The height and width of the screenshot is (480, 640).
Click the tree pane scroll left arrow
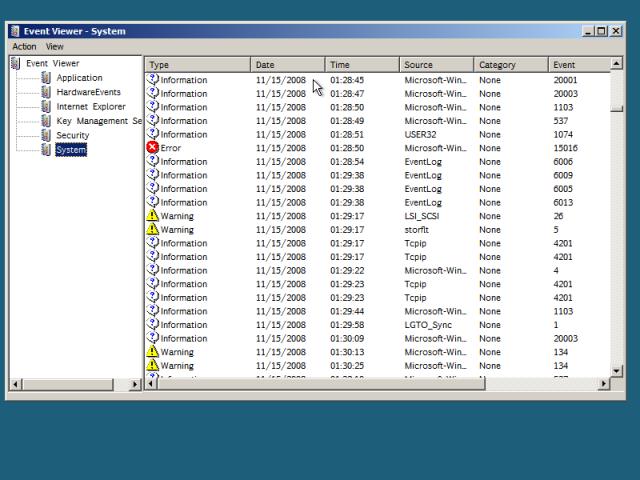tap(16, 384)
